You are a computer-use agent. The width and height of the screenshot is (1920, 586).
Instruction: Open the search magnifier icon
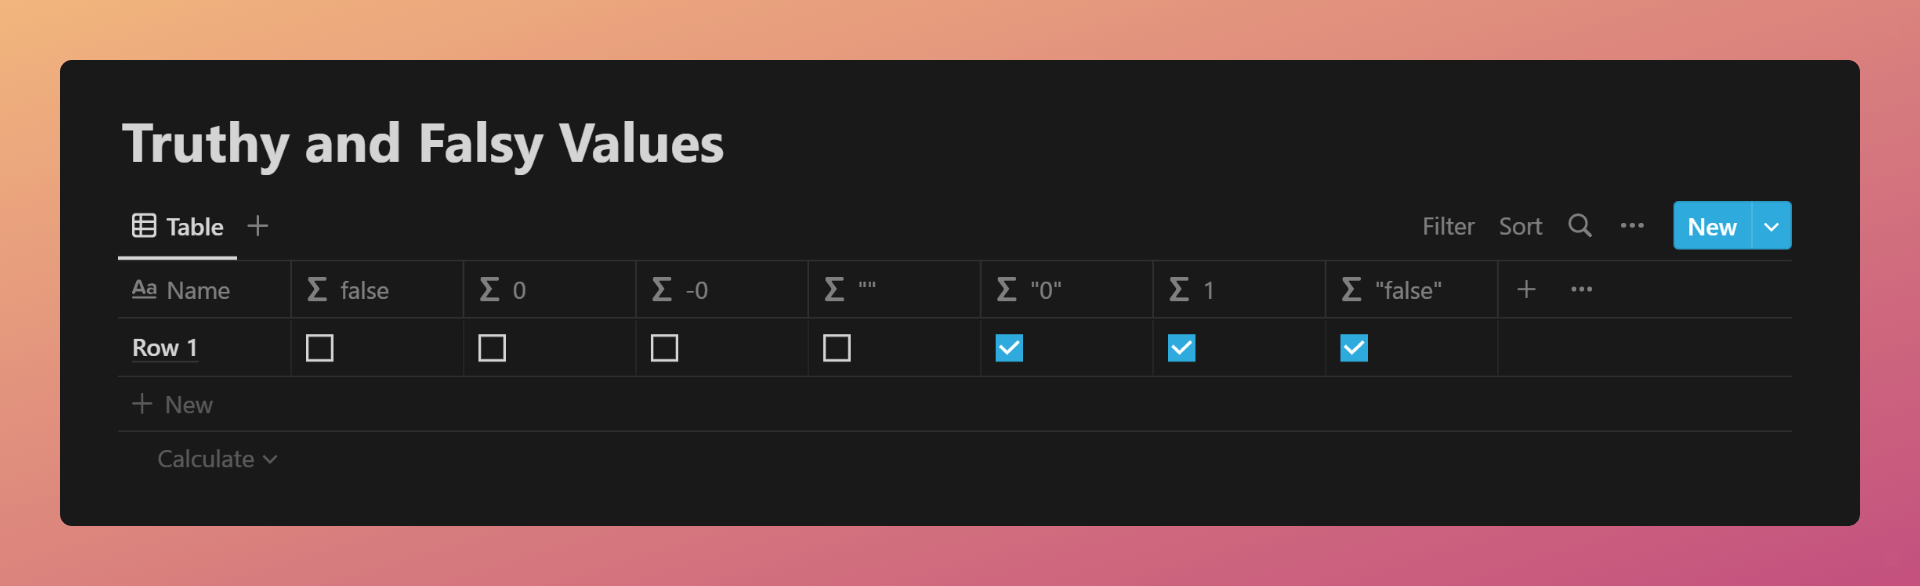pyautogui.click(x=1579, y=226)
